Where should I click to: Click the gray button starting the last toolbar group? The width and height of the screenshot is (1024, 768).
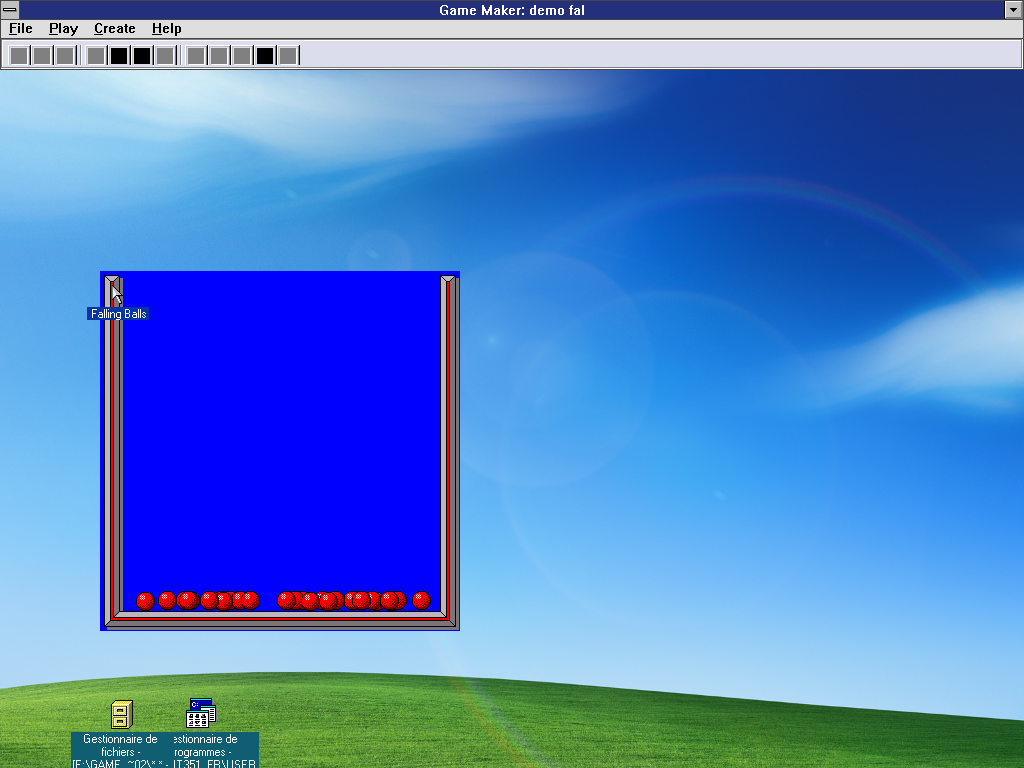point(196,55)
